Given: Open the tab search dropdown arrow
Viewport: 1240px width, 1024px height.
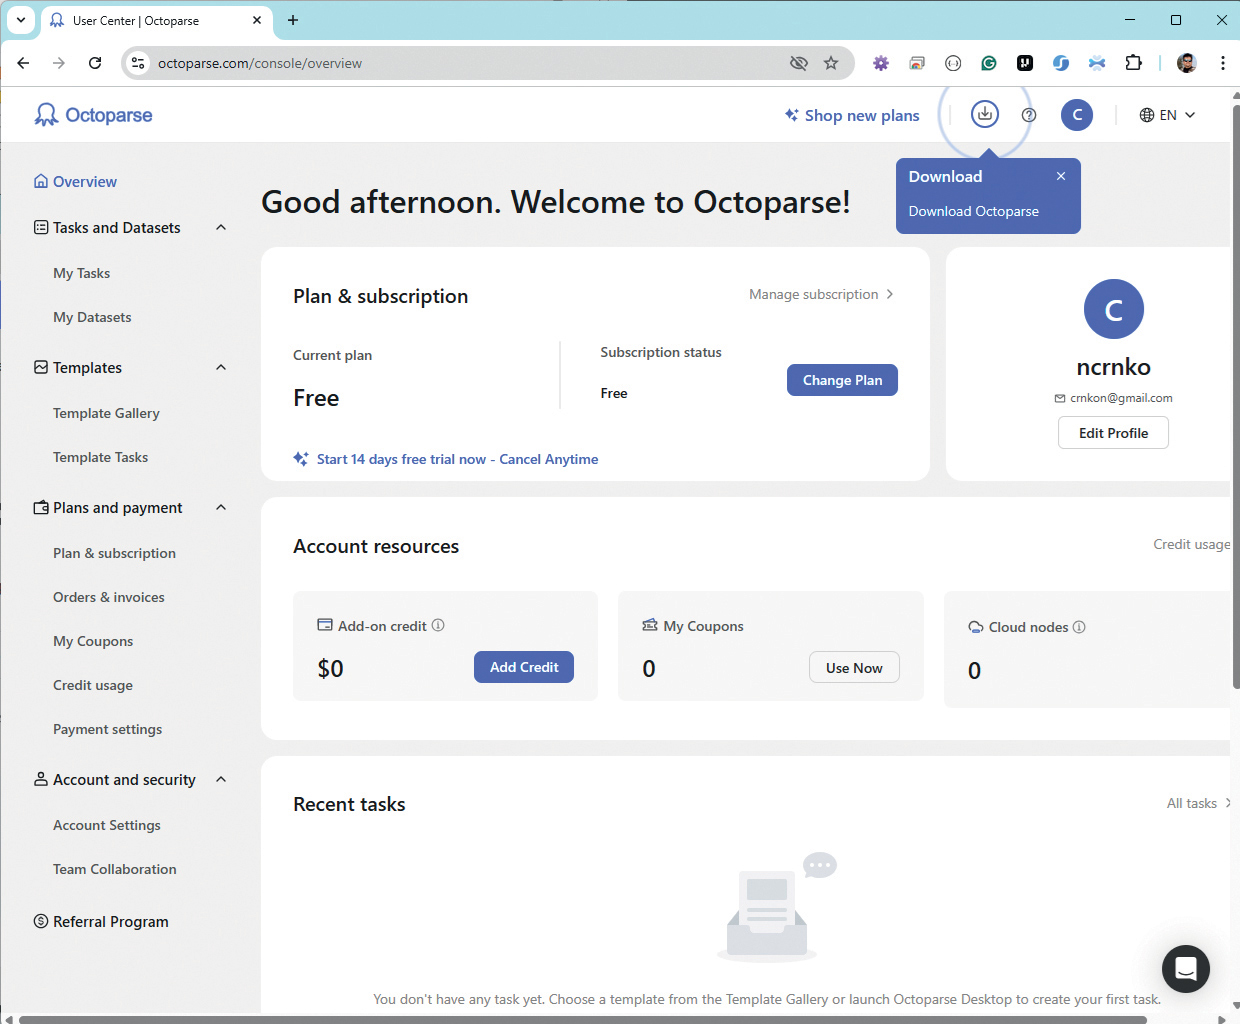Looking at the screenshot, I should coord(21,20).
